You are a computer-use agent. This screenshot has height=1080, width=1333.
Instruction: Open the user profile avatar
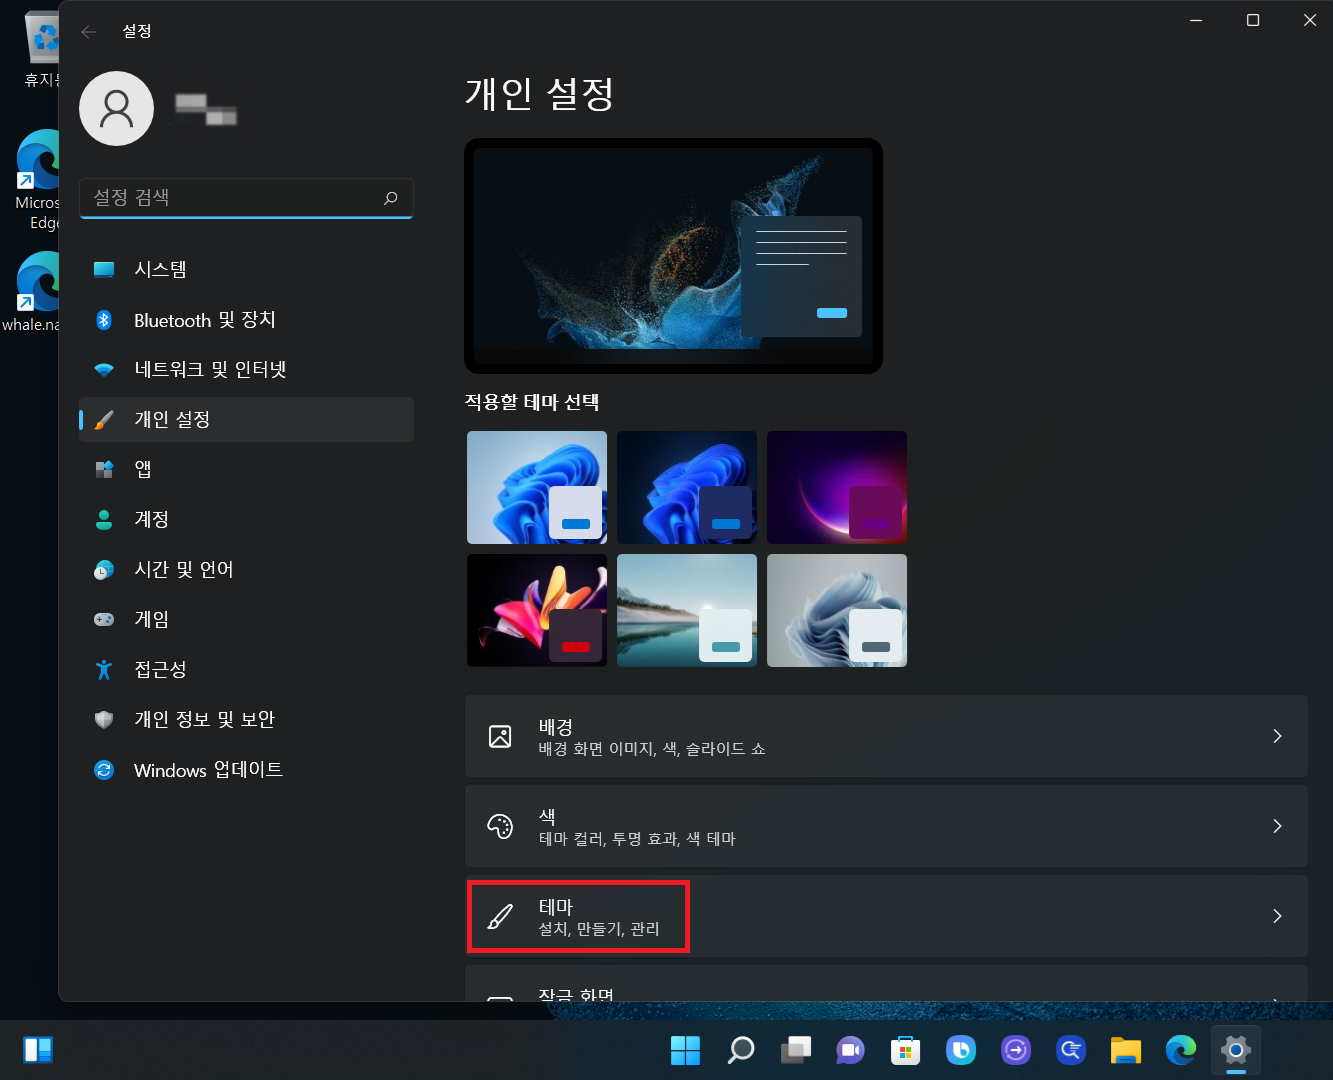click(x=116, y=108)
